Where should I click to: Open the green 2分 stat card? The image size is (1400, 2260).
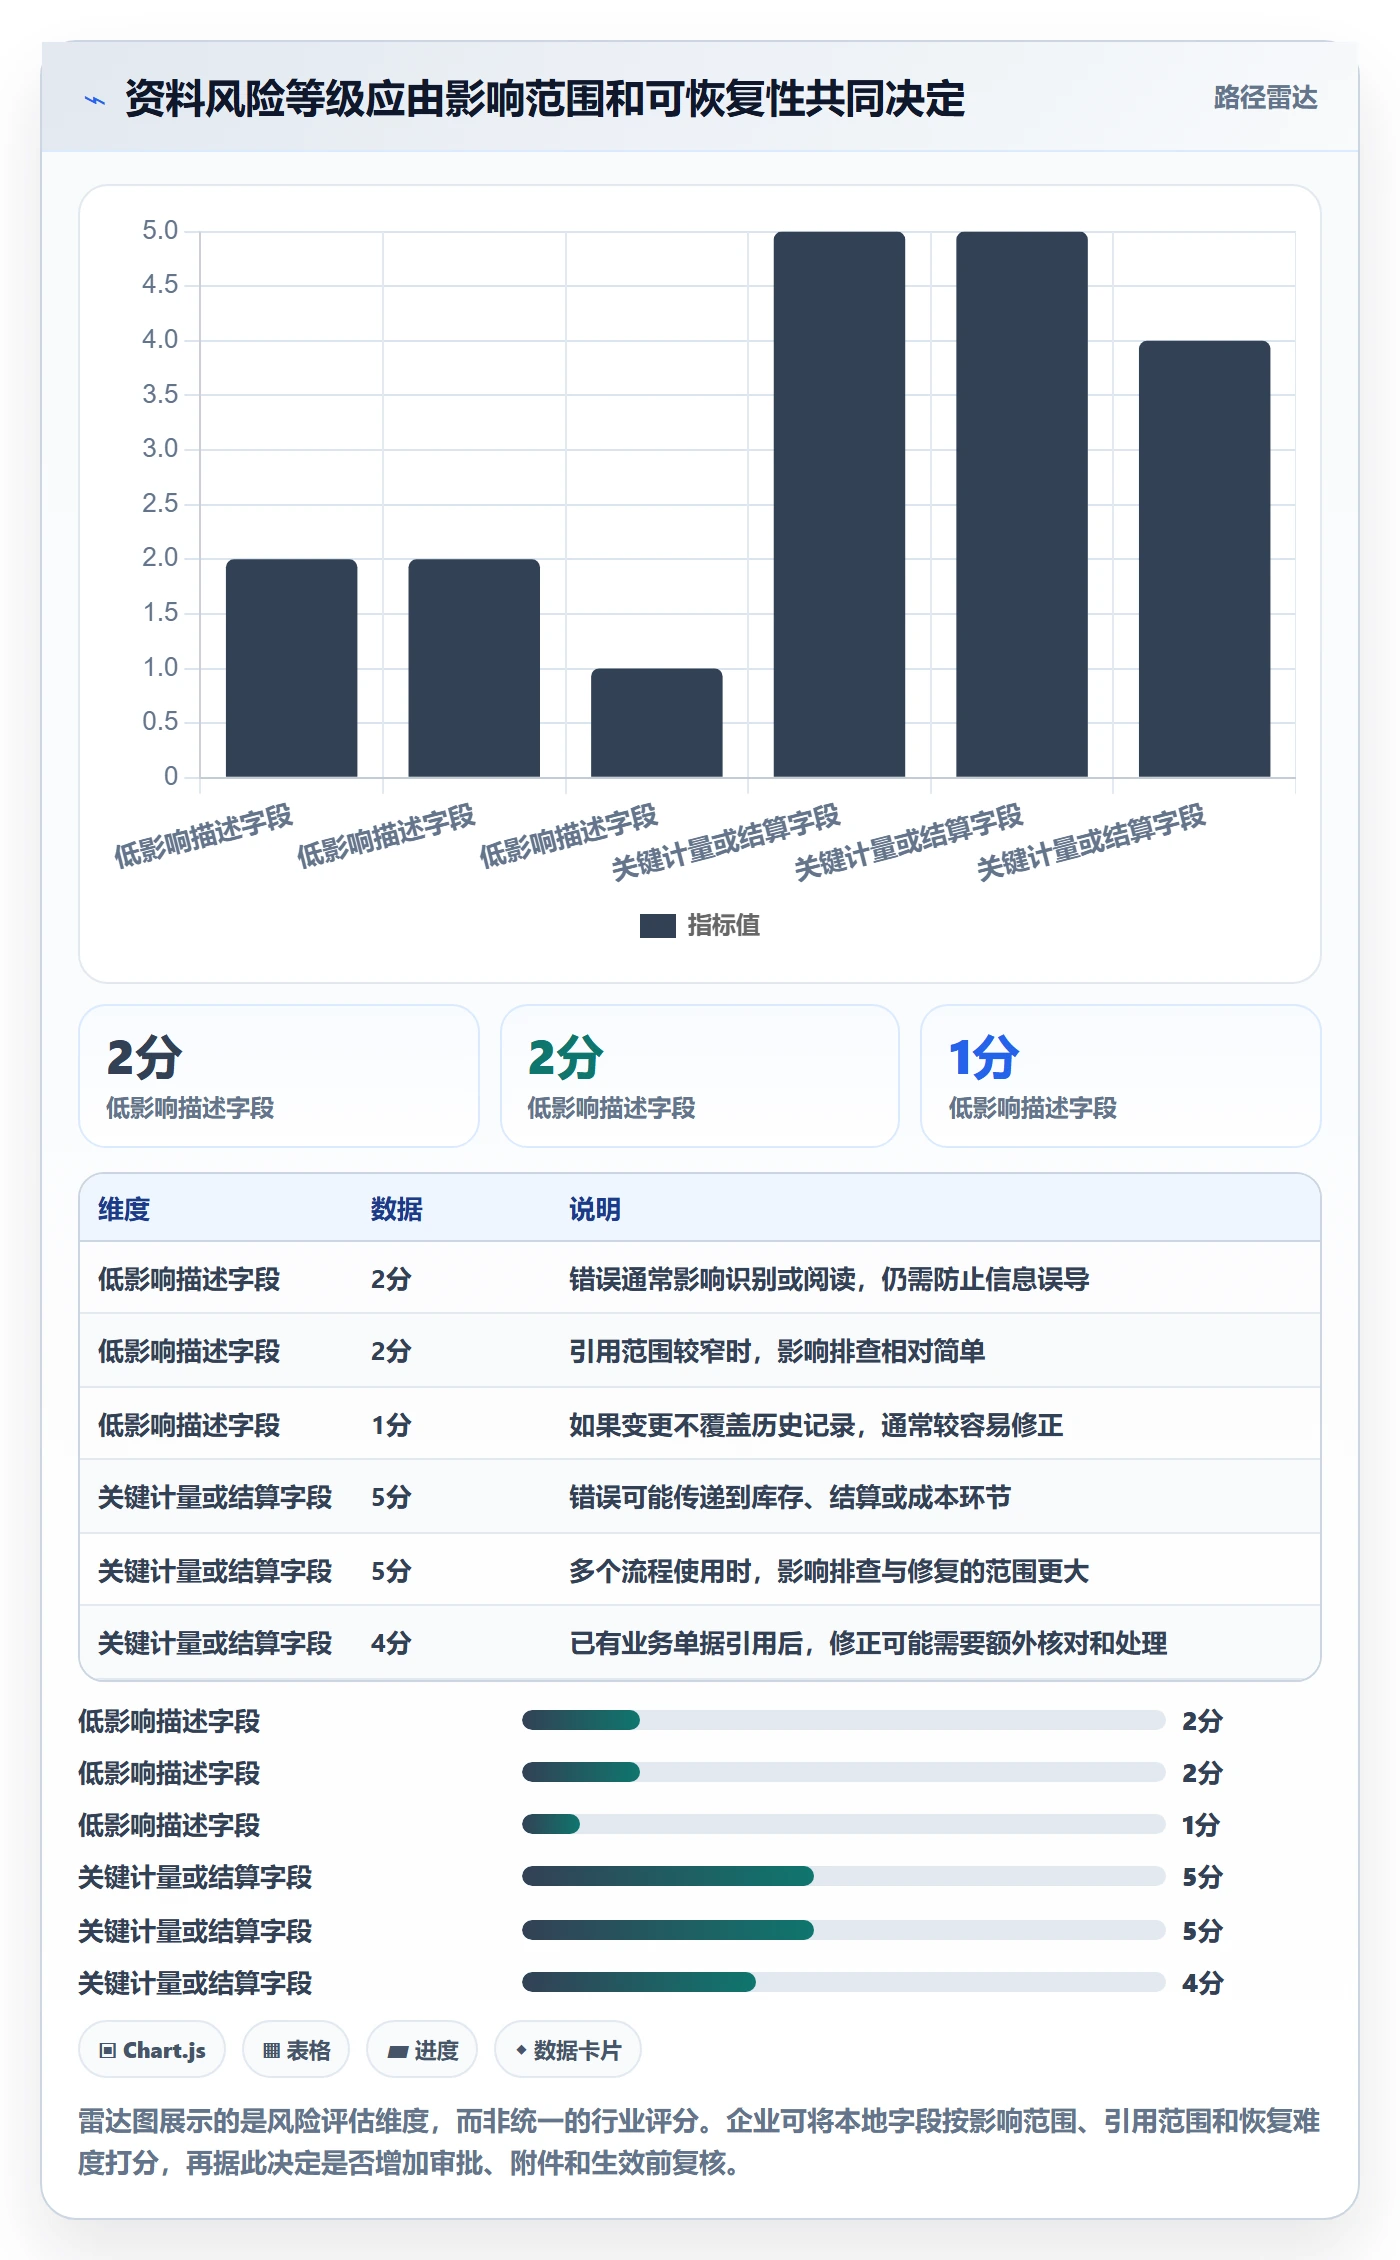tap(700, 1076)
